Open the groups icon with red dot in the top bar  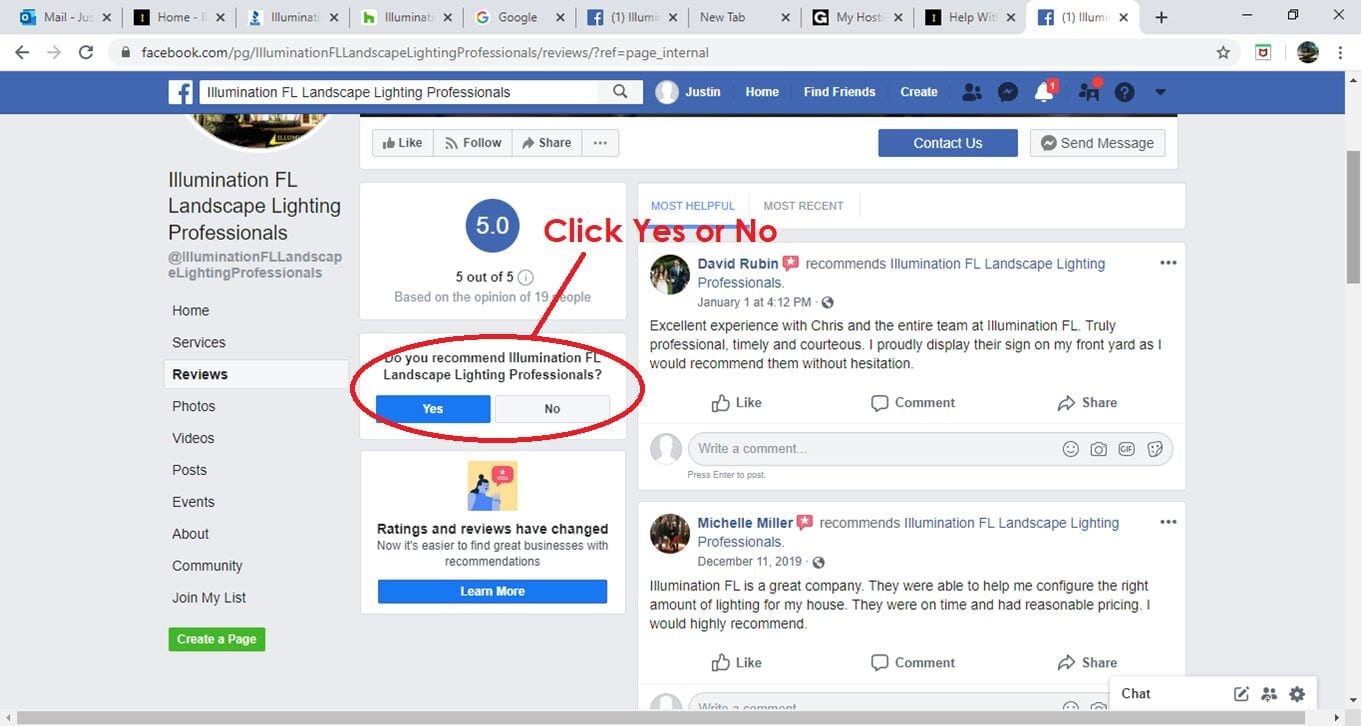[1089, 91]
